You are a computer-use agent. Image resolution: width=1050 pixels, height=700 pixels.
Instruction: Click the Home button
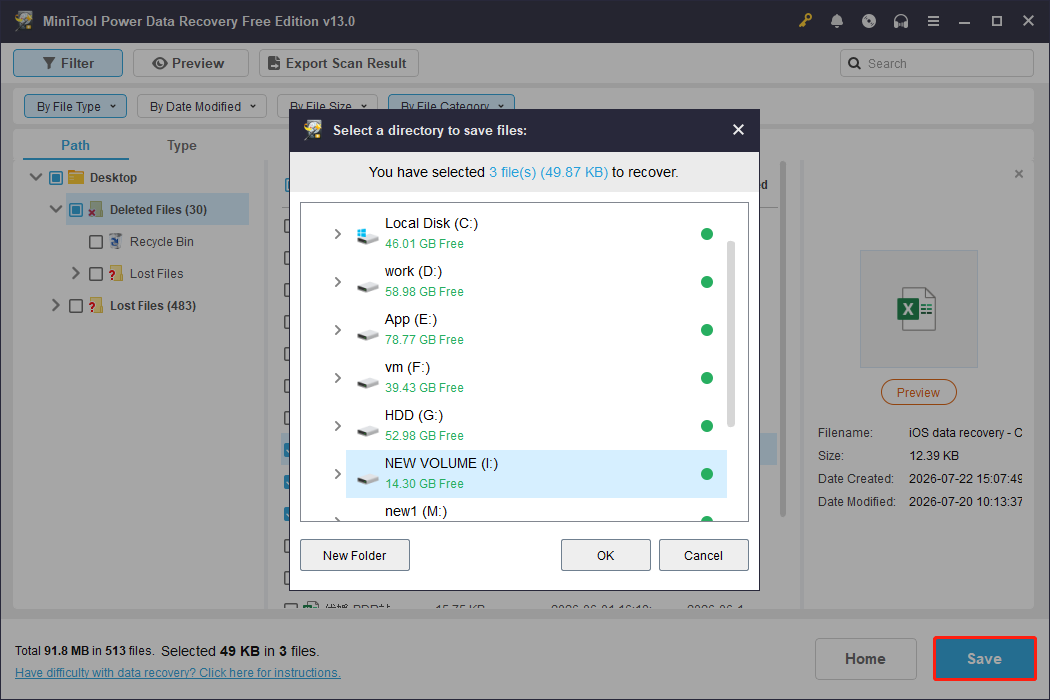[x=865, y=658]
